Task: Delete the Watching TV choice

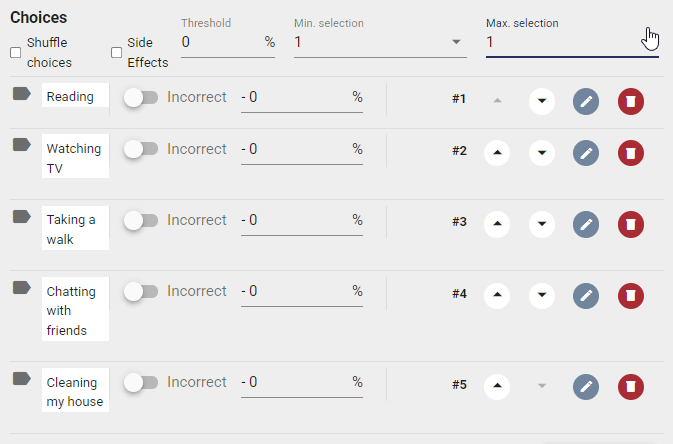Action: click(x=631, y=153)
